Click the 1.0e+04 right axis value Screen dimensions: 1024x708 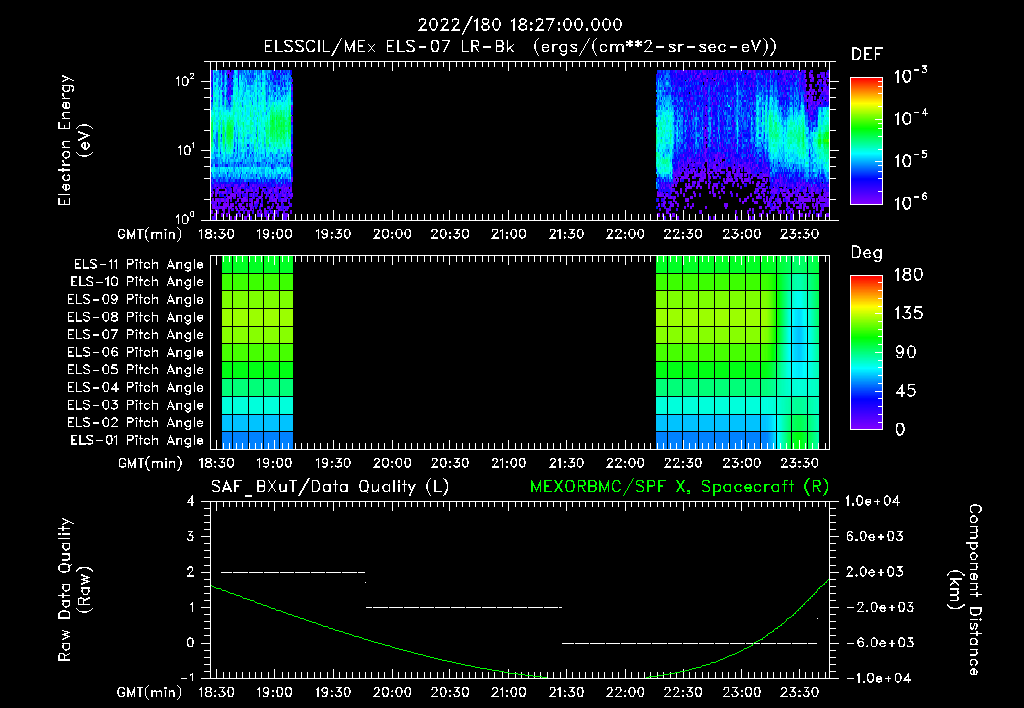pyautogui.click(x=872, y=501)
